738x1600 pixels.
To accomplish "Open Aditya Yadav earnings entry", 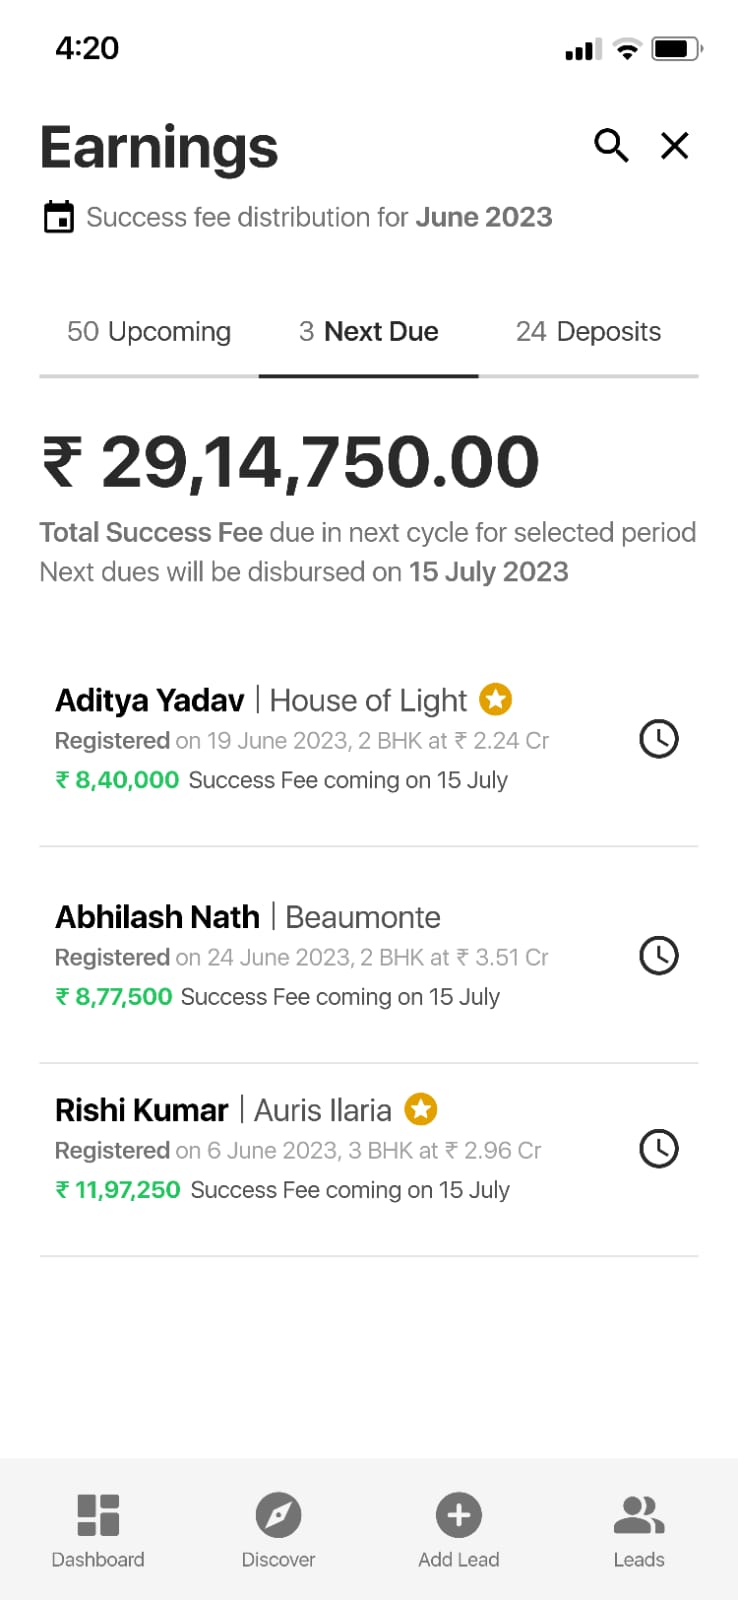I will (150, 700).
